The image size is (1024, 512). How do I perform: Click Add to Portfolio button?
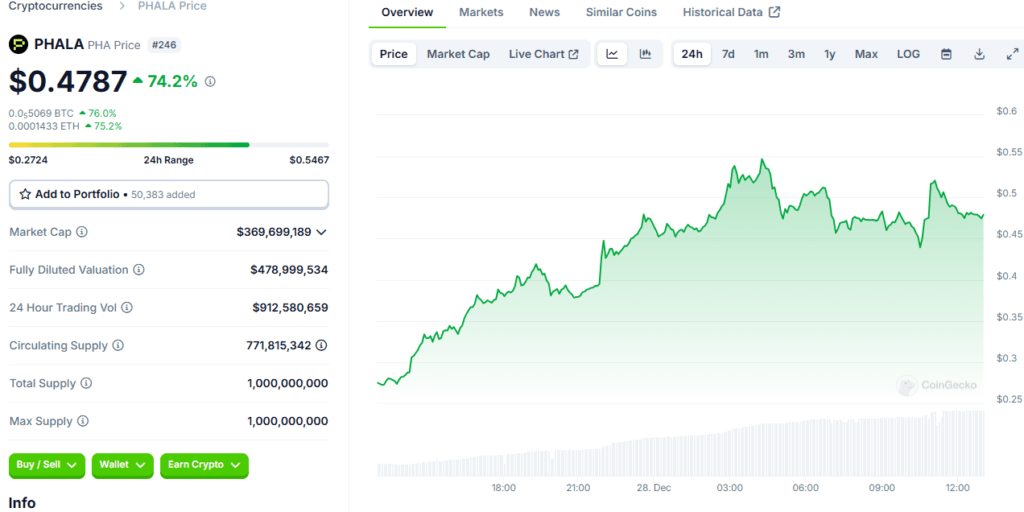[x=168, y=194]
